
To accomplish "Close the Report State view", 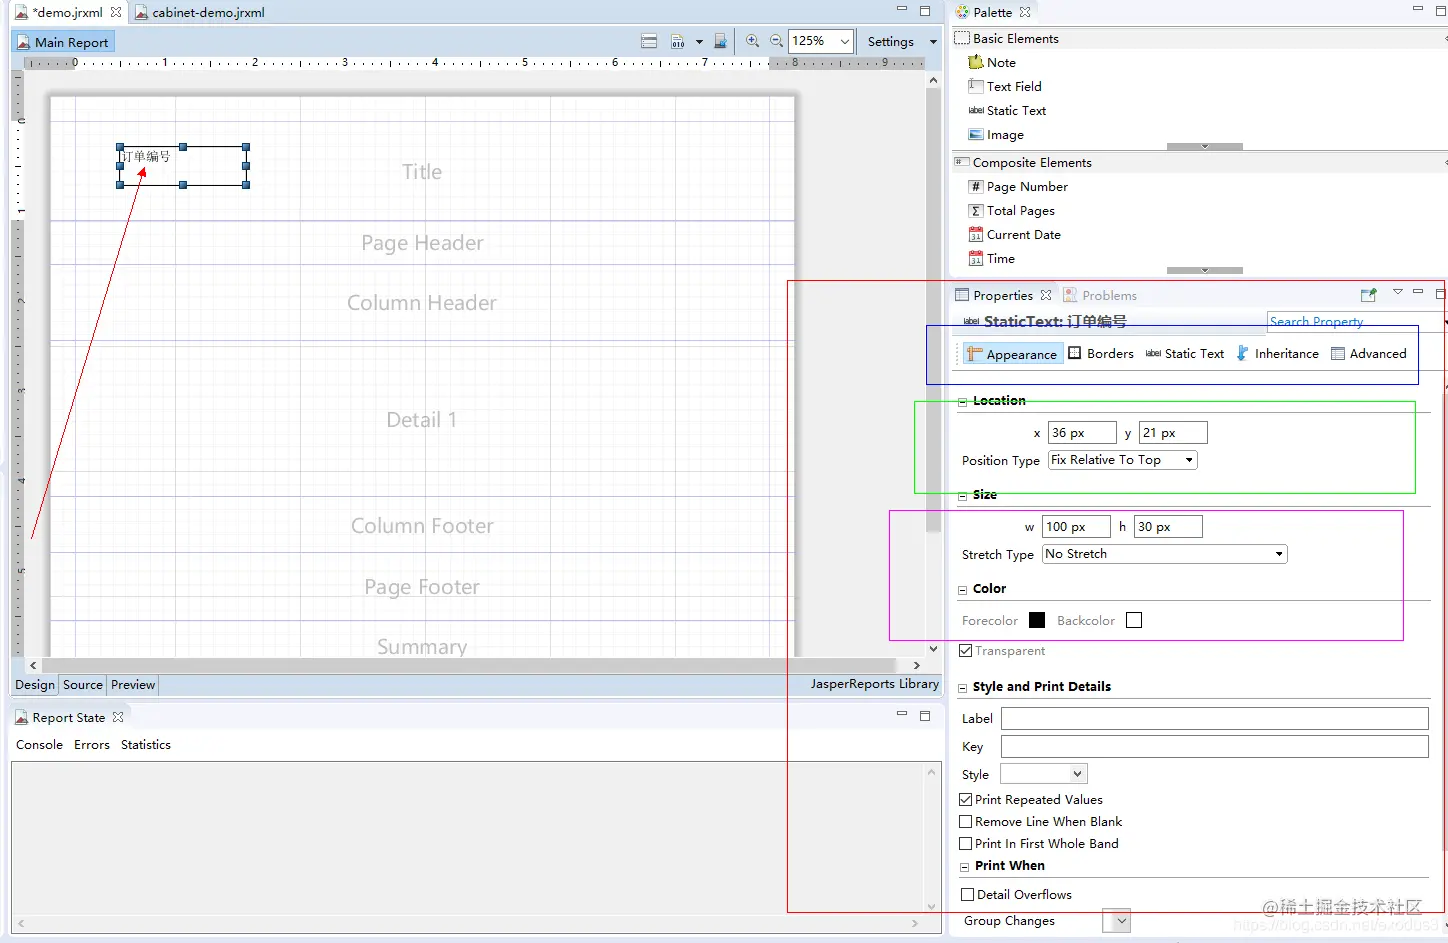I will click(x=118, y=717).
